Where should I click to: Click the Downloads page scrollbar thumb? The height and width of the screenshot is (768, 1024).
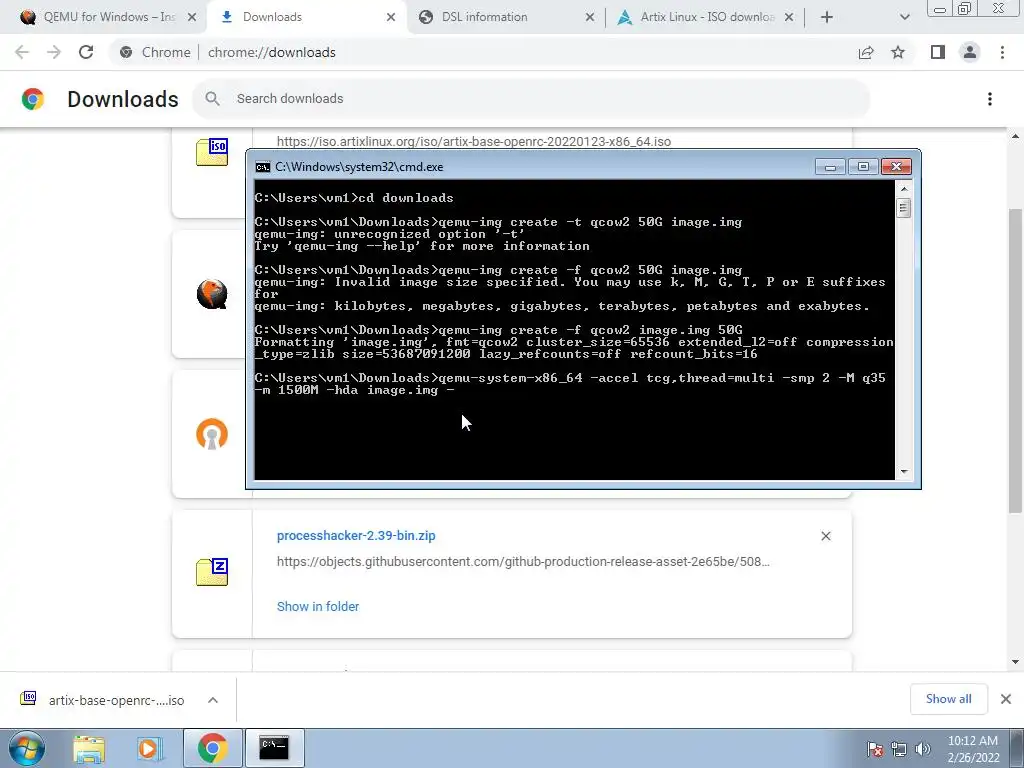pyautogui.click(x=1015, y=360)
